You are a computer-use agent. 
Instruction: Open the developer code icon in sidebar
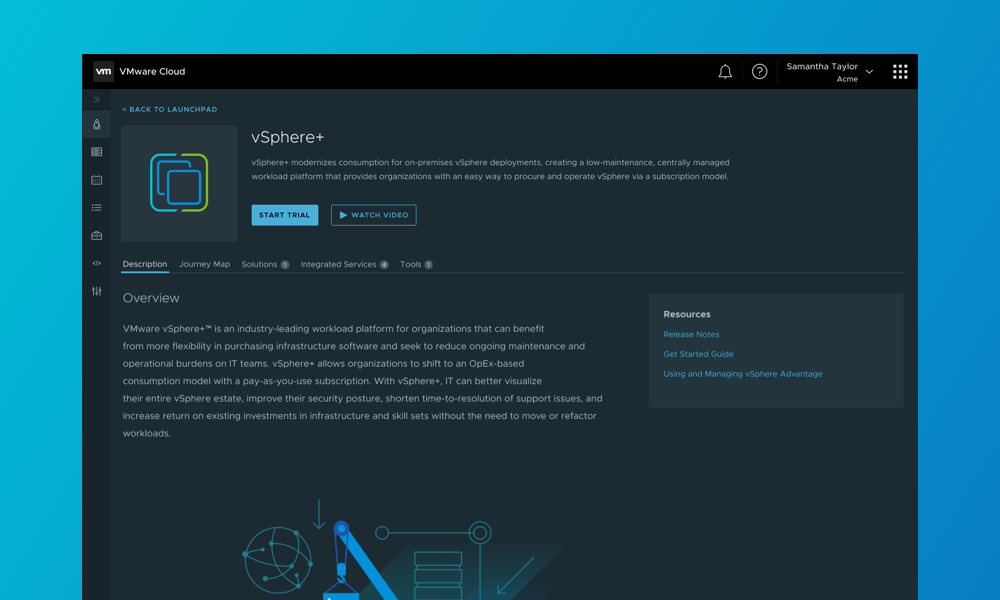tap(96, 263)
